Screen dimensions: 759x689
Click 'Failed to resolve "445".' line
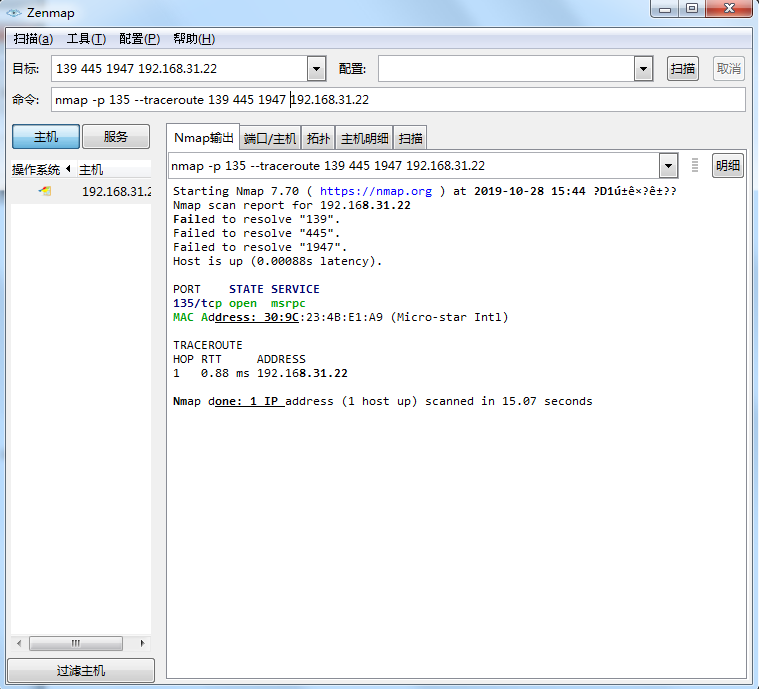[x=257, y=233]
